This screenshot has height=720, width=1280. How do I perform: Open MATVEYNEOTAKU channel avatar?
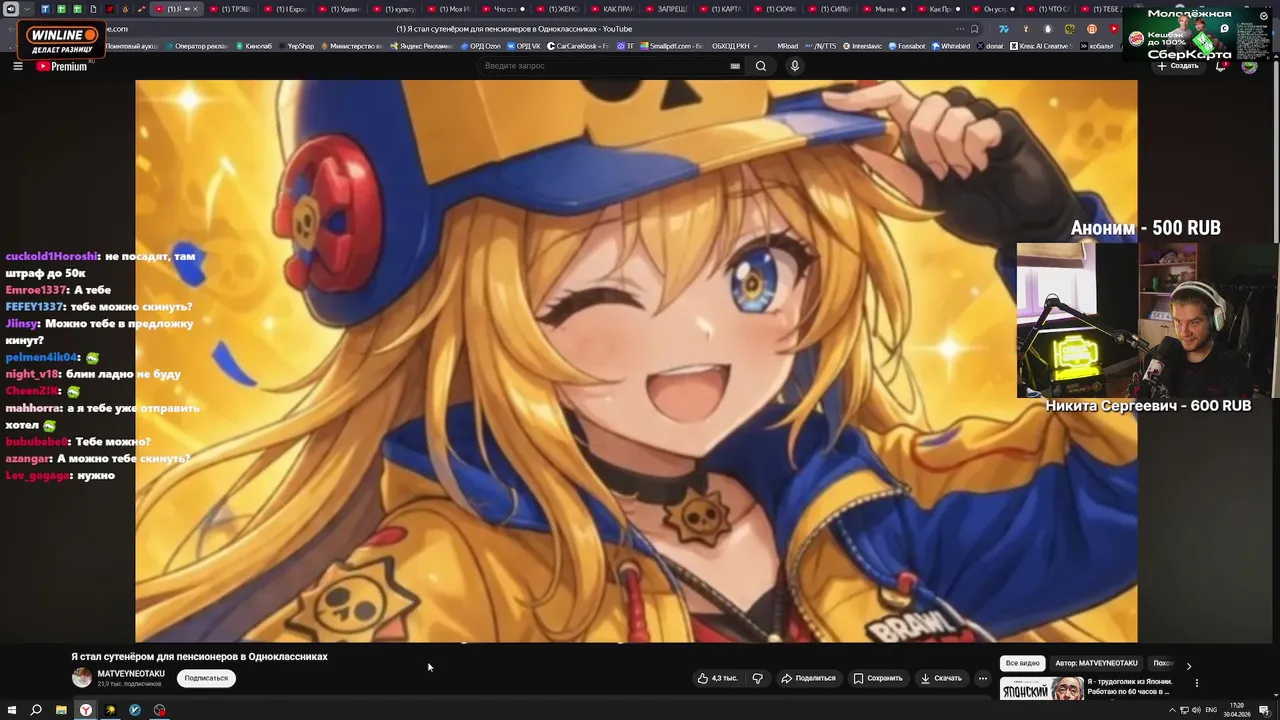pos(81,678)
